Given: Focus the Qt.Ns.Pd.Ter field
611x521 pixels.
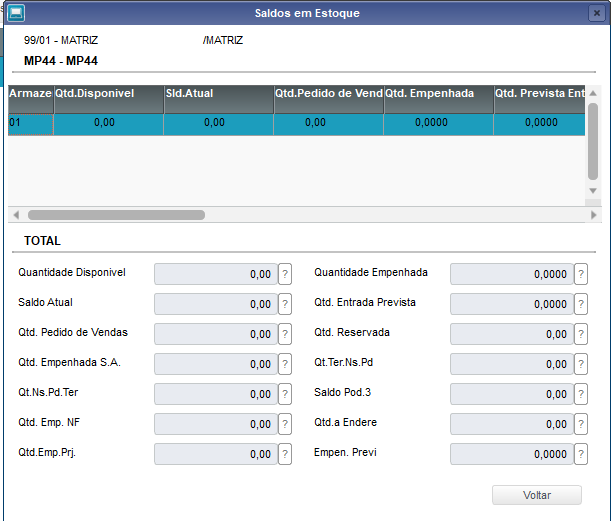Looking at the screenshot, I should point(216,394).
